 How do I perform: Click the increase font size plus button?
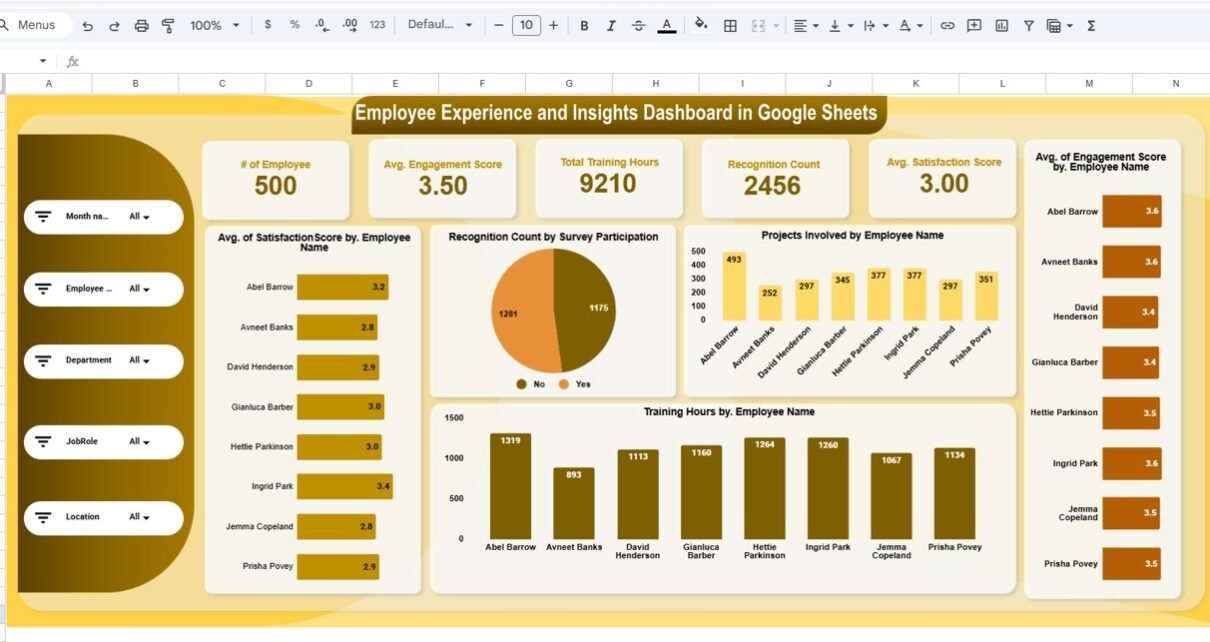click(x=553, y=26)
